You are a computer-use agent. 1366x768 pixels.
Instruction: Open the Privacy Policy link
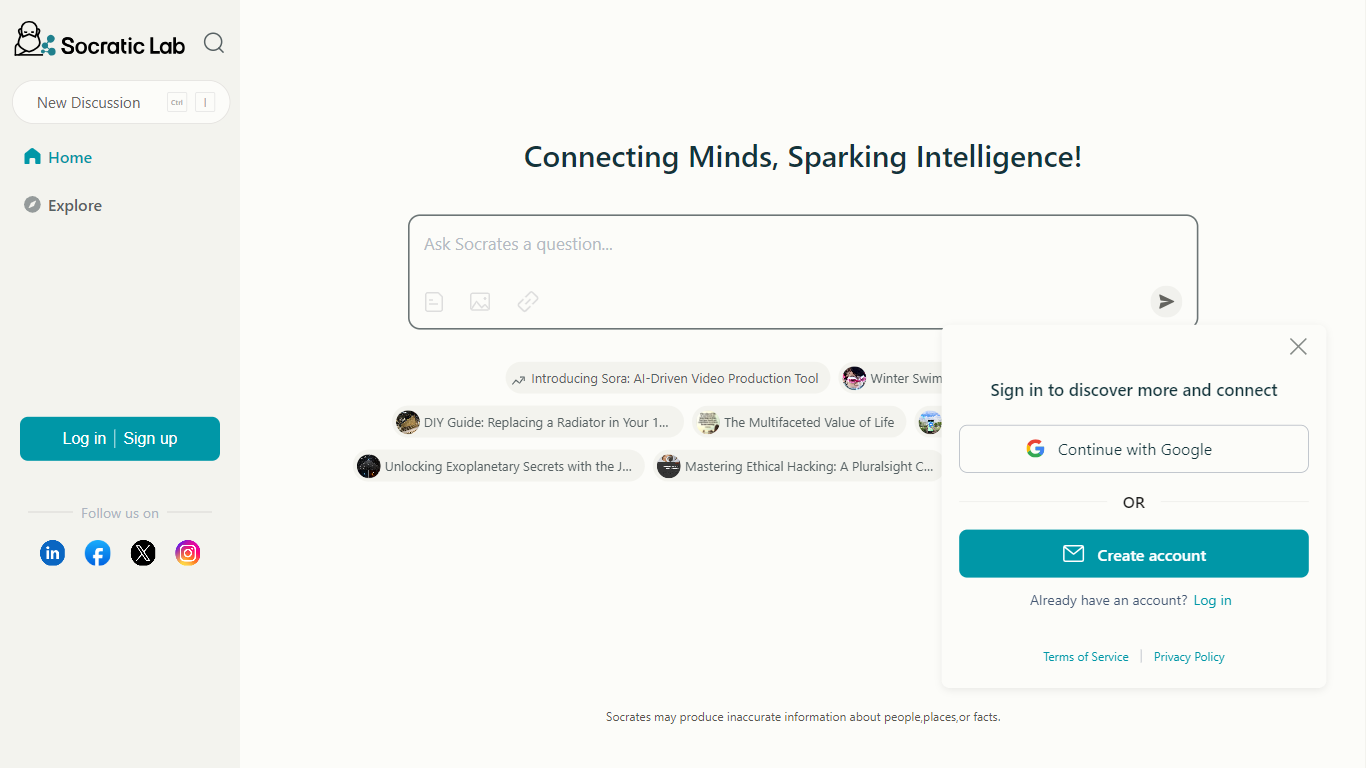(1189, 657)
